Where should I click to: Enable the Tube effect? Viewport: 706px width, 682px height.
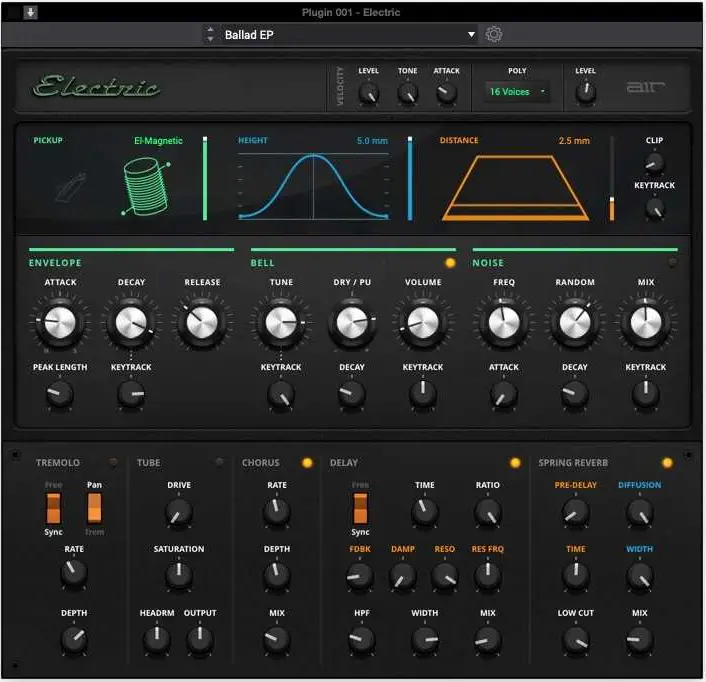click(219, 462)
